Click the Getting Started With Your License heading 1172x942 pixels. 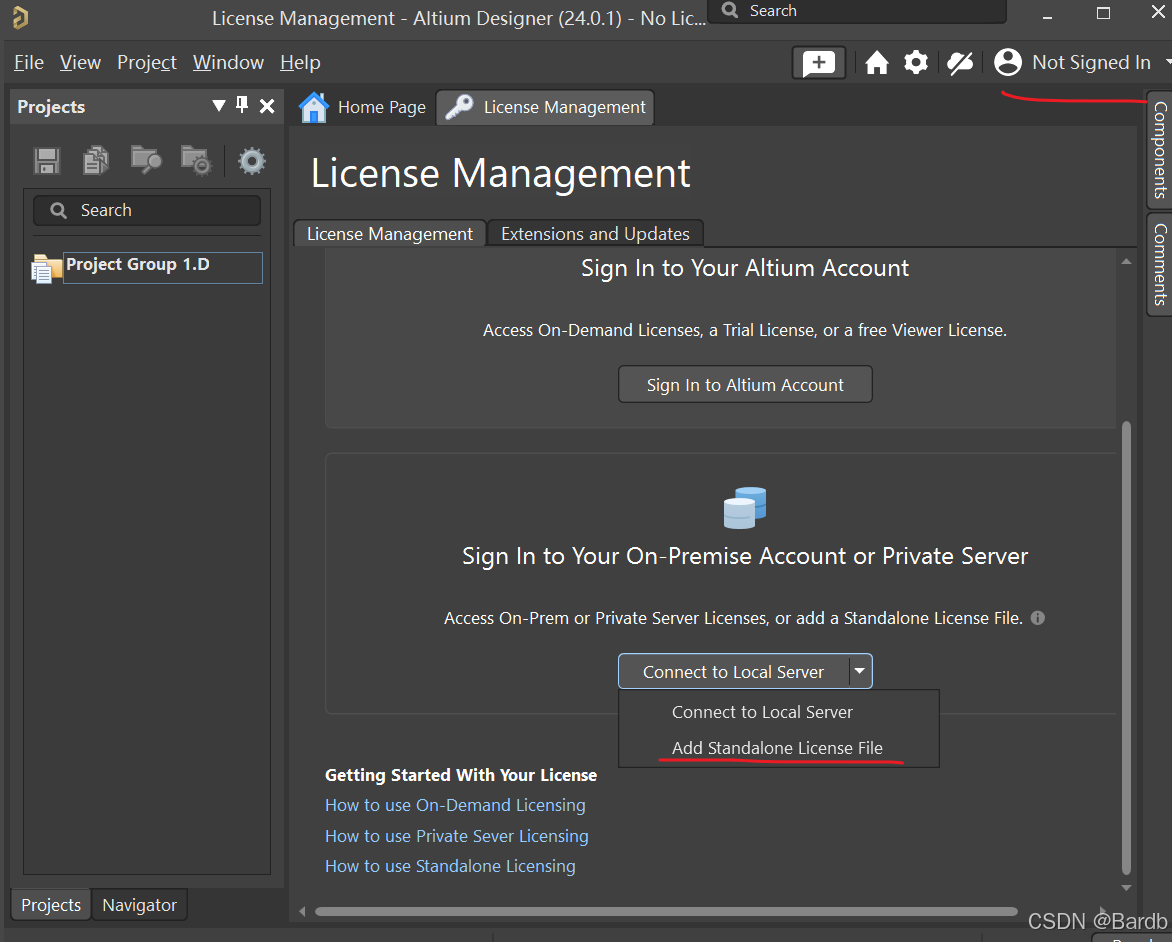click(460, 775)
